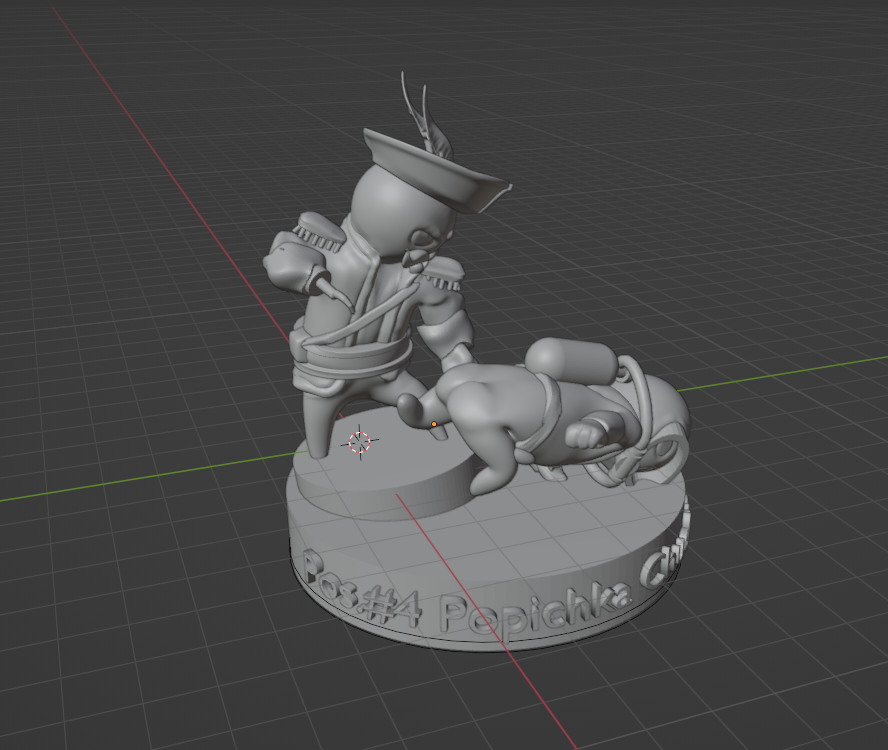The image size is (888, 750).
Task: Click the red-white 3D cursor crosshair
Action: pos(360,442)
